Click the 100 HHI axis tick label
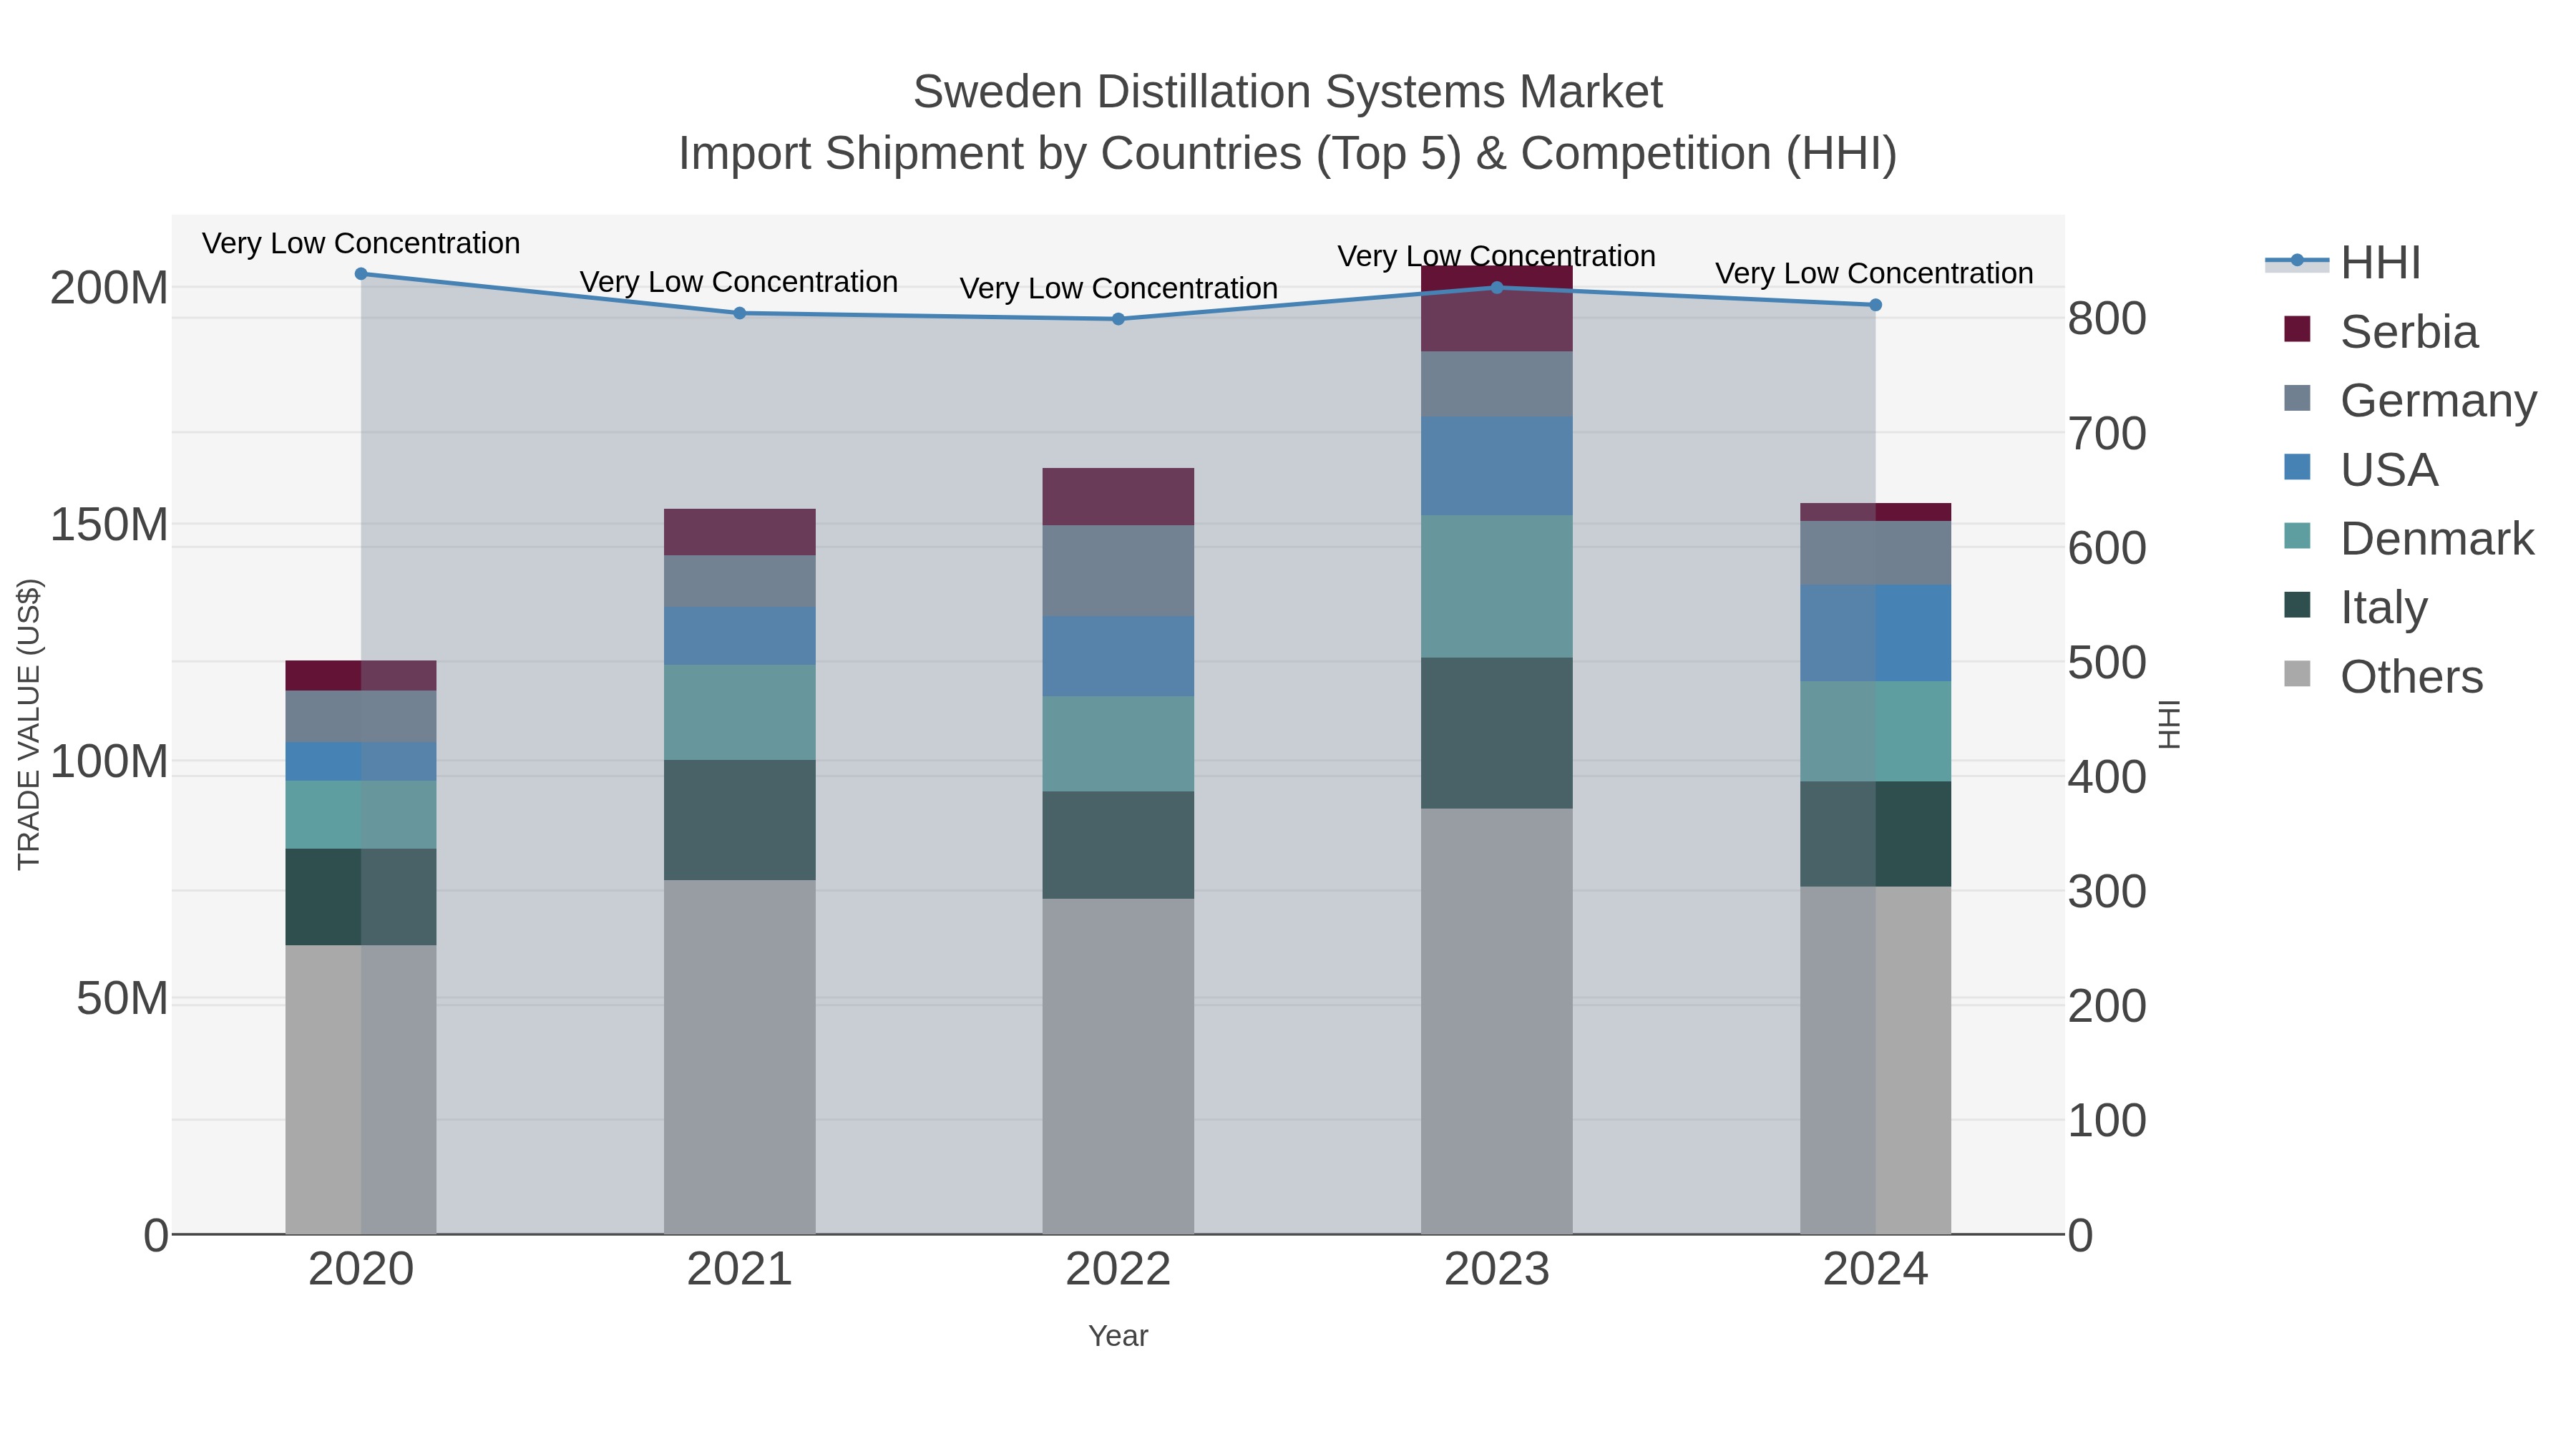This screenshot has height=1449, width=2576. coord(2107,1121)
